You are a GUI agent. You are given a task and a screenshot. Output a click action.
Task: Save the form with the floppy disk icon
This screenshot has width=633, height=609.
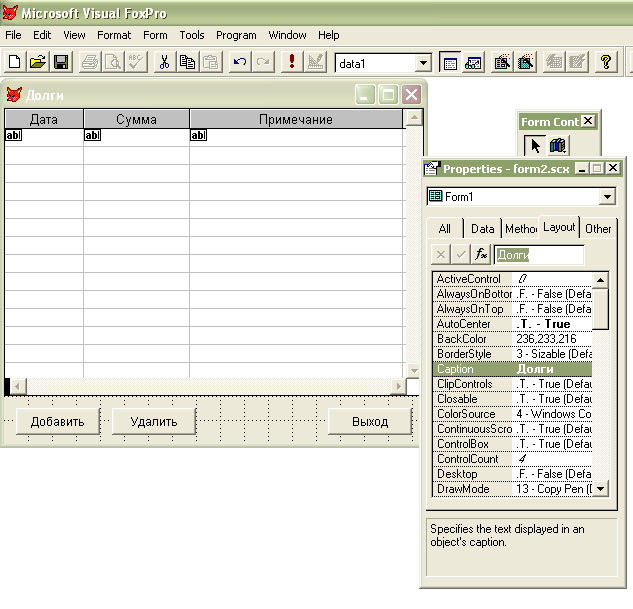click(x=60, y=63)
